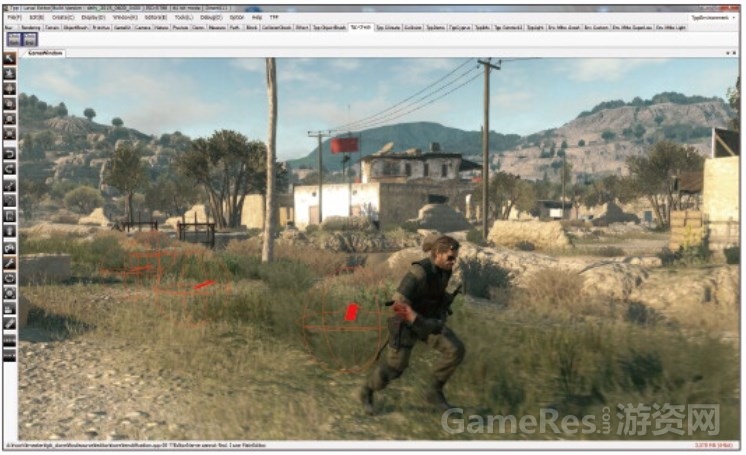Open the Display(D) menu

(x=93, y=17)
